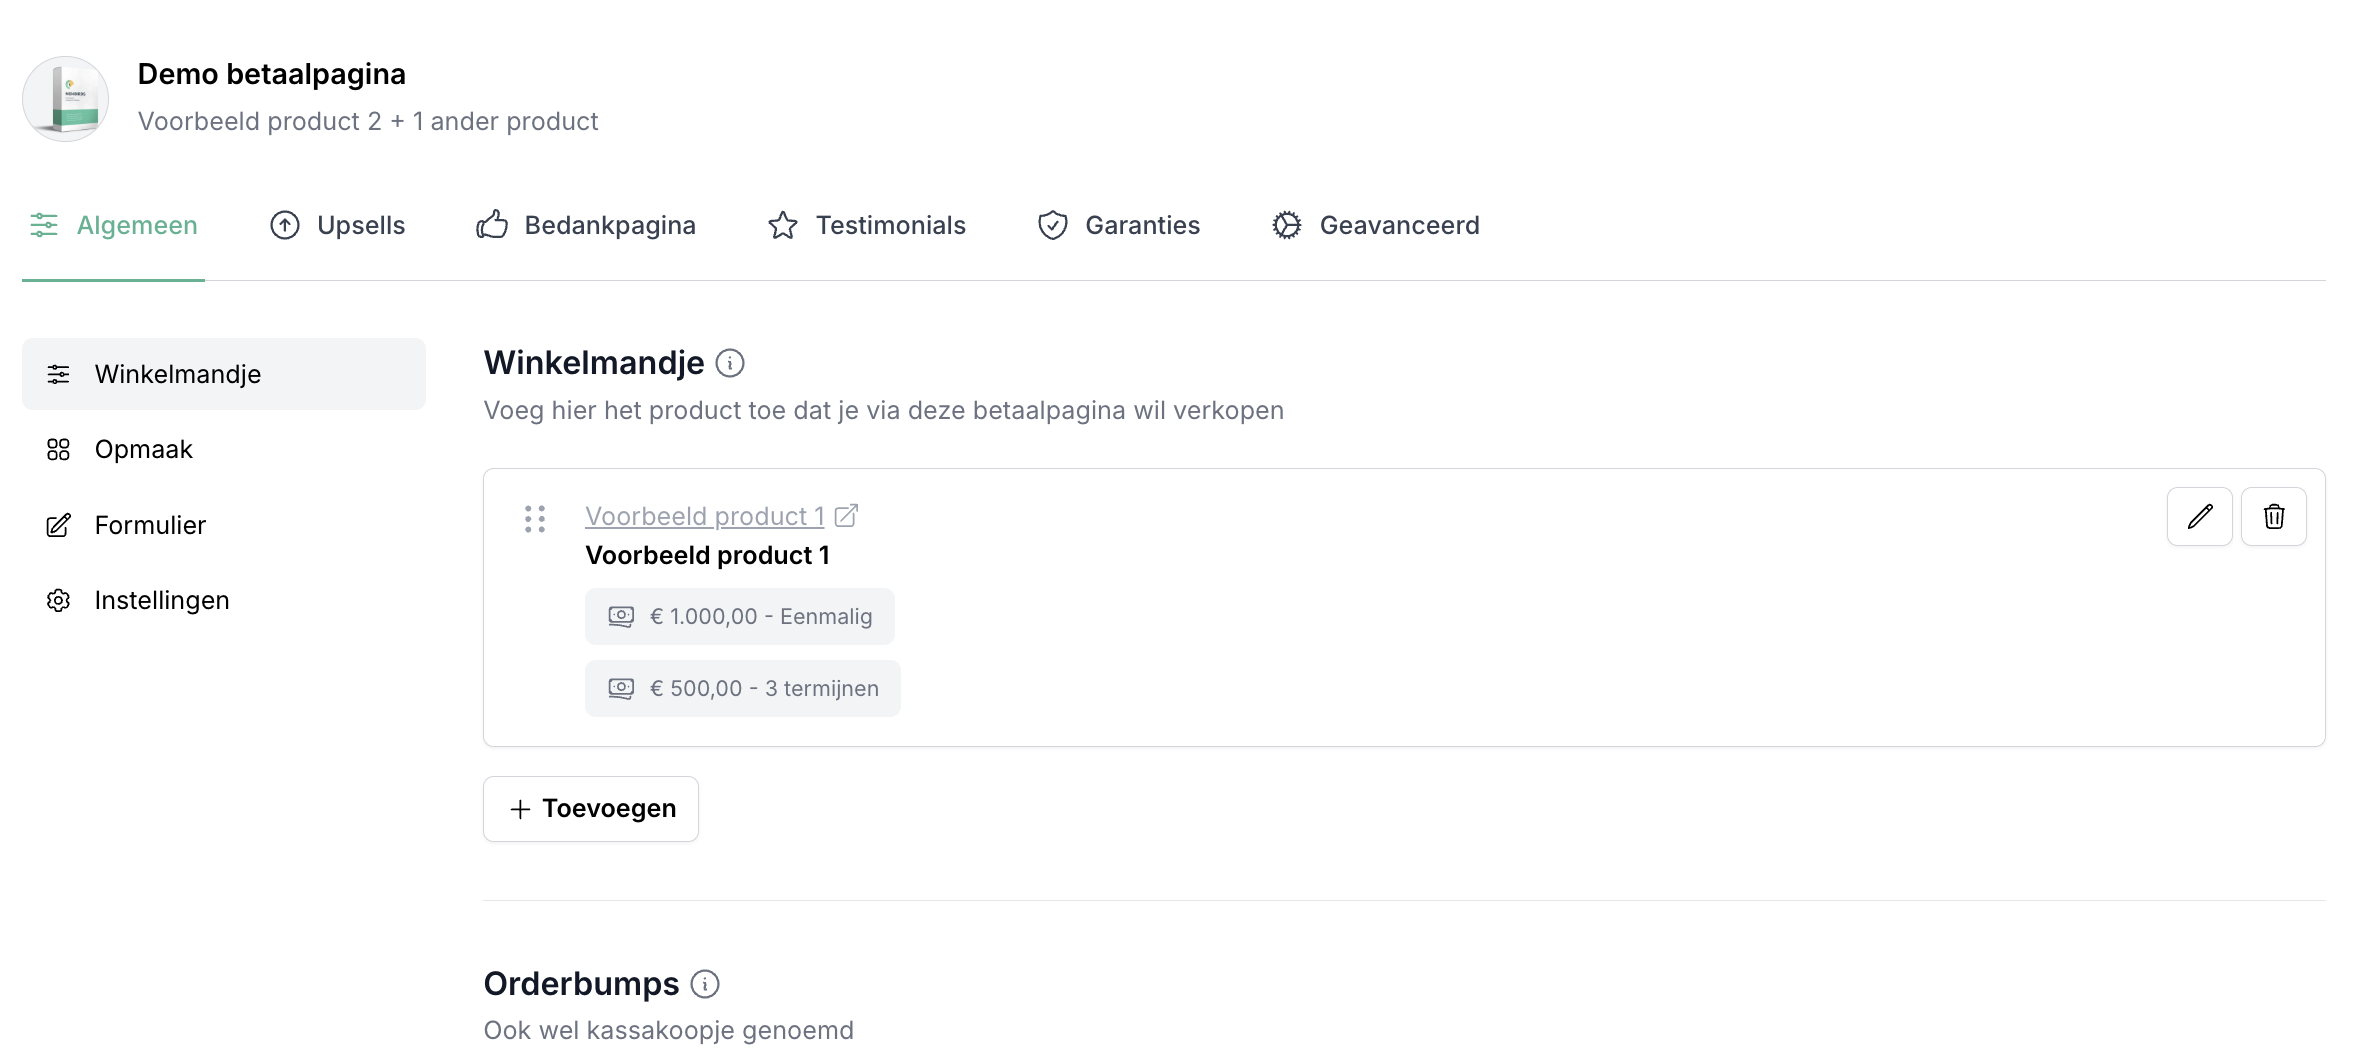Open the Upsells tab
The image size is (2362, 1060).
tap(338, 225)
